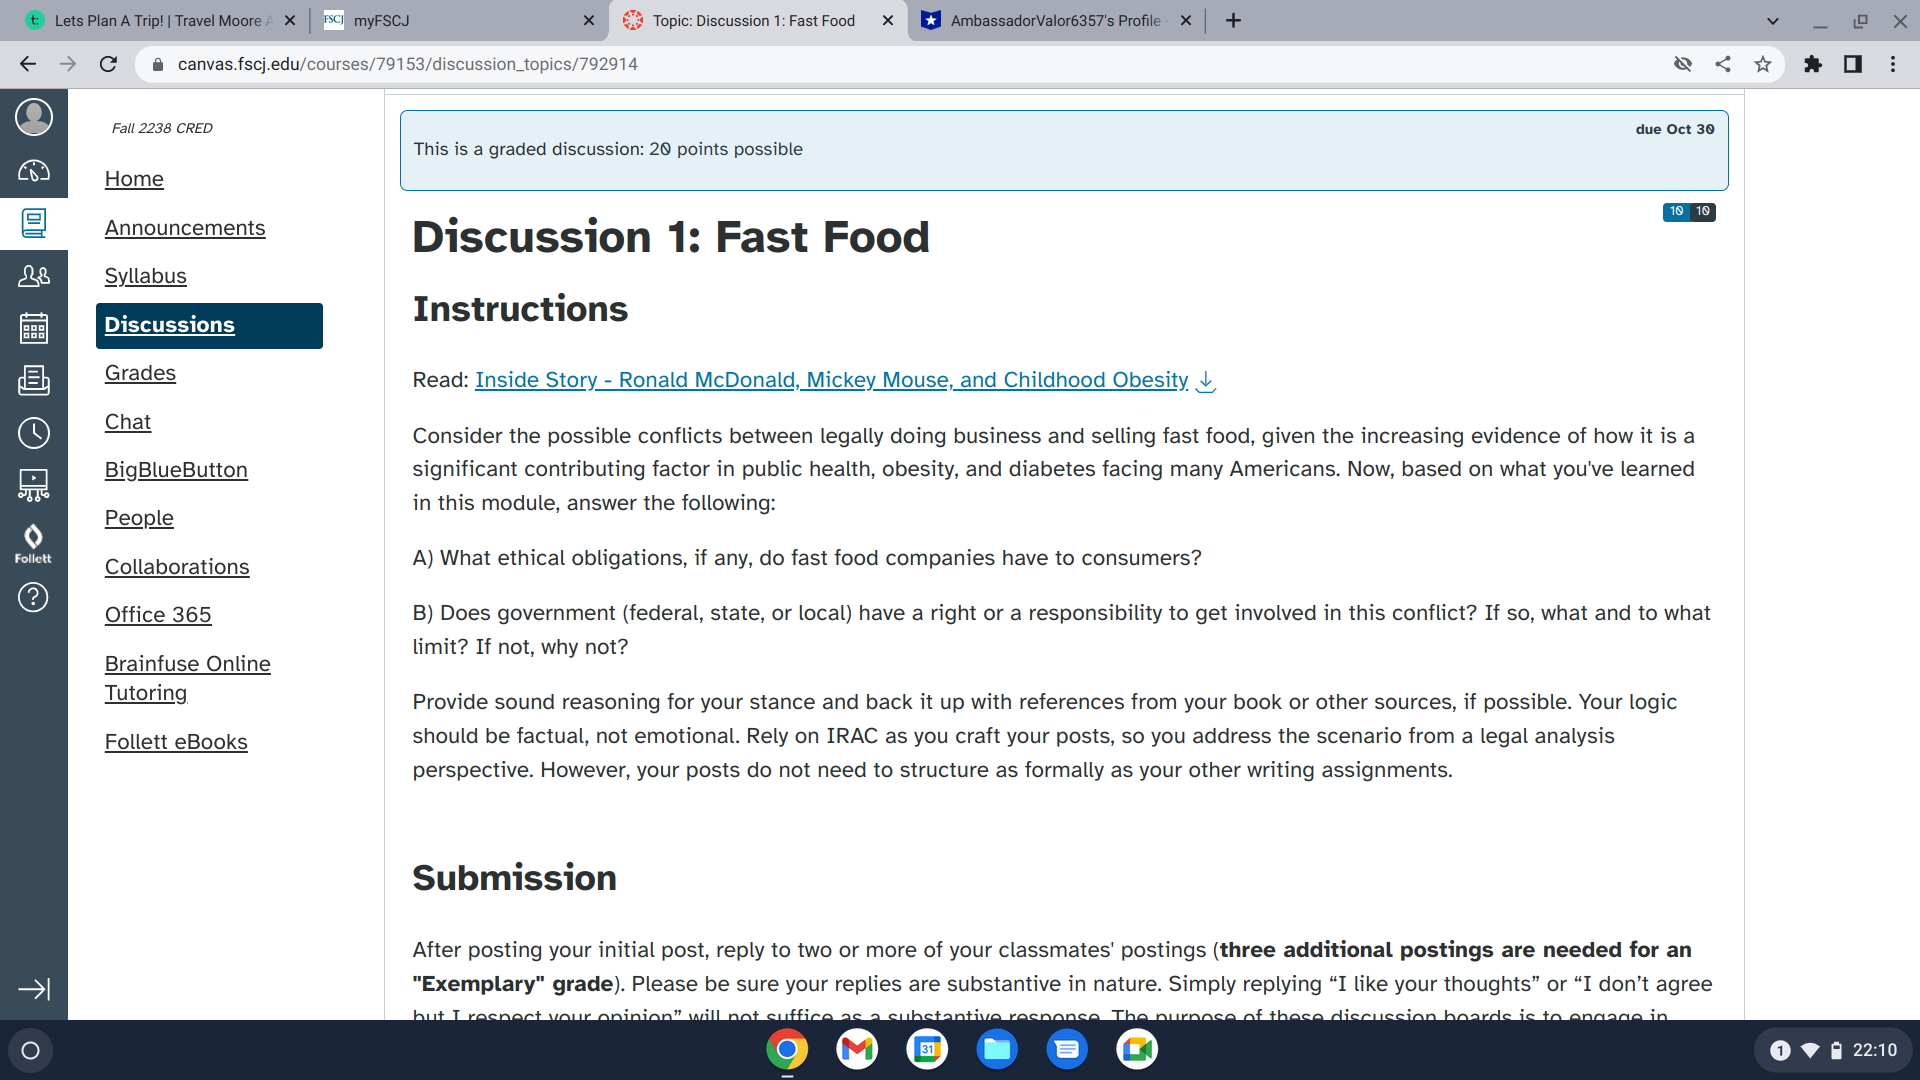Switch to the myFSCJ tab
Screen dimensions: 1920x1080
[455, 21]
